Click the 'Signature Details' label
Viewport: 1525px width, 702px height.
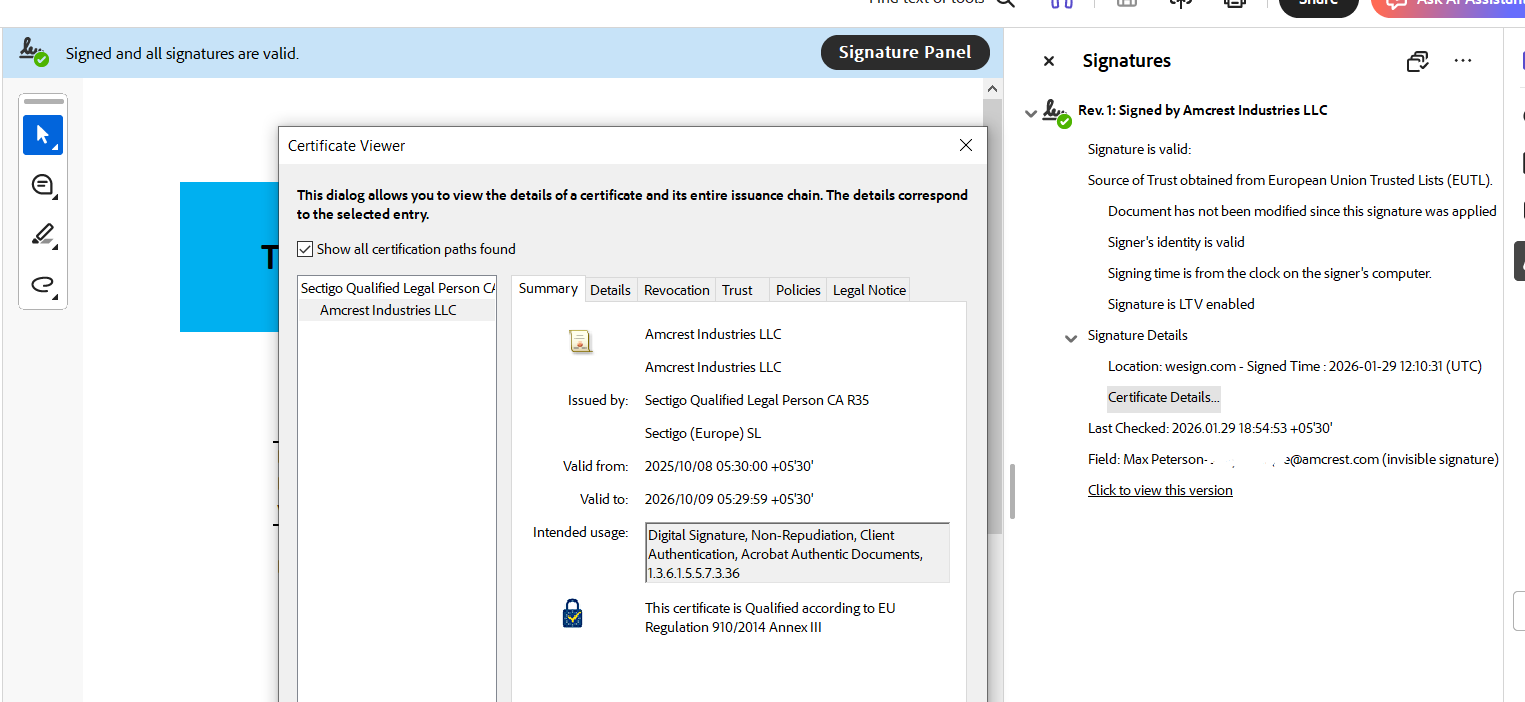[1138, 335]
